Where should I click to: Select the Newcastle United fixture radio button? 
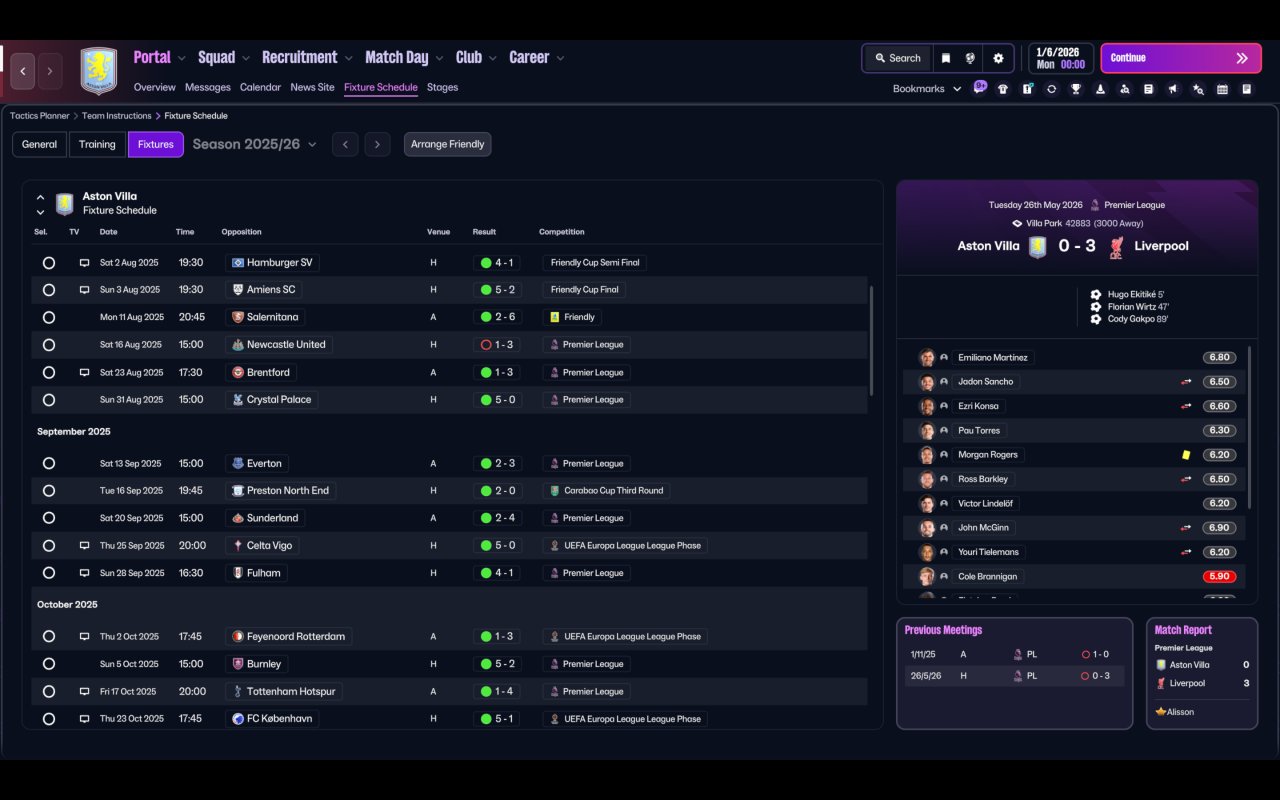tap(49, 345)
